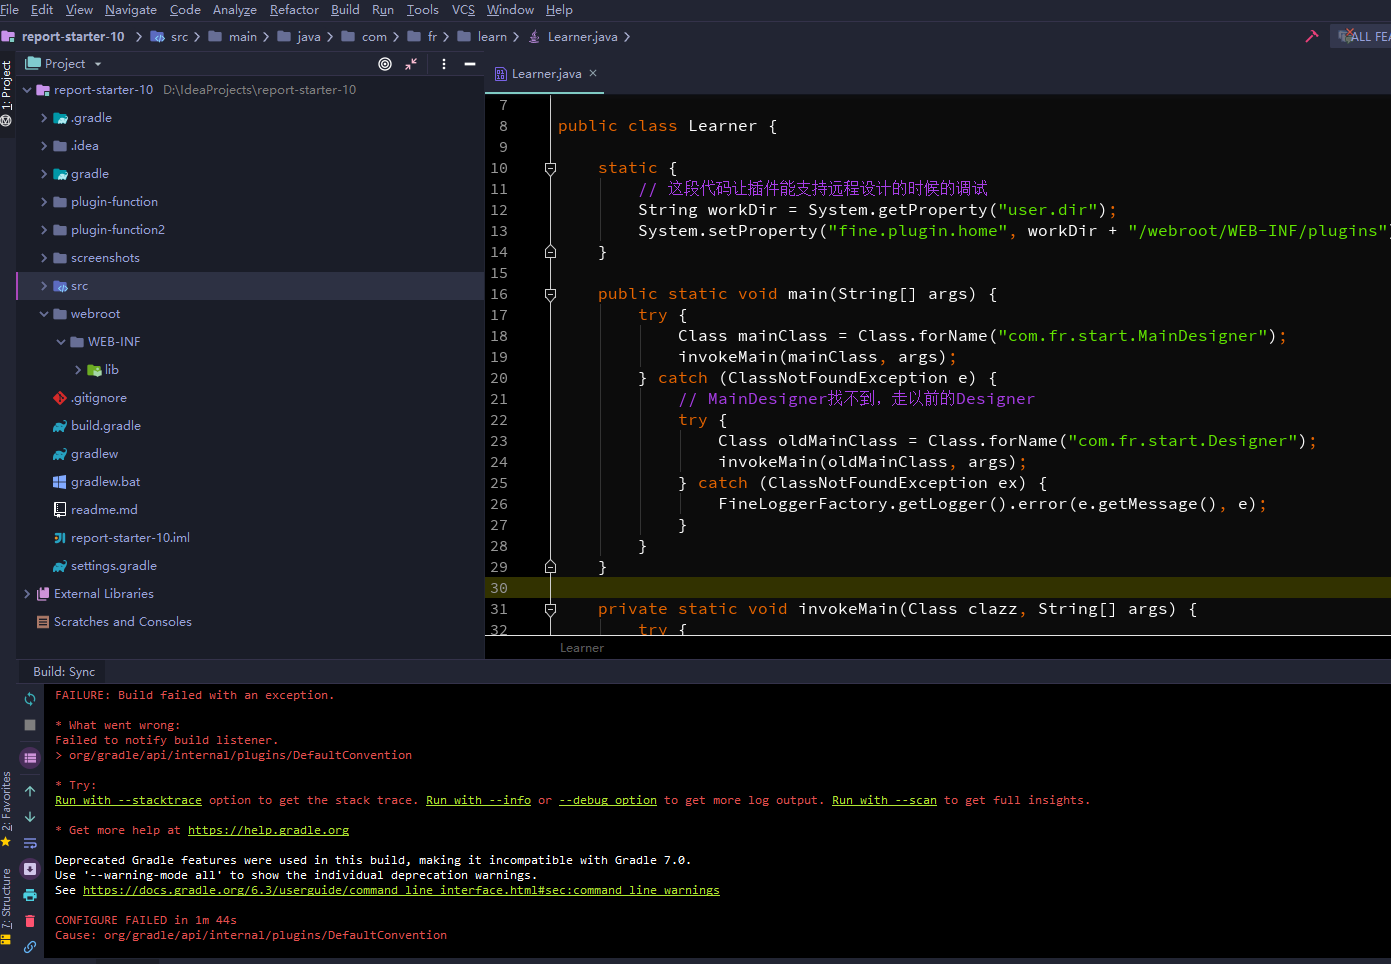Viewport: 1391px width, 964px height.
Task: Open the Project view dropdown
Action: coord(65,64)
